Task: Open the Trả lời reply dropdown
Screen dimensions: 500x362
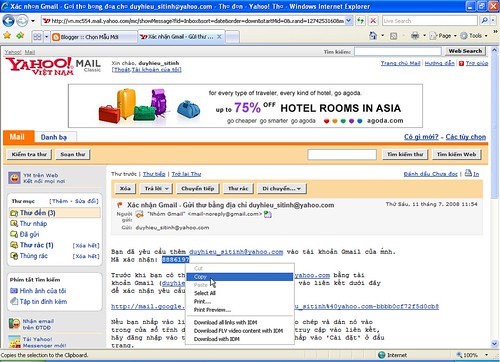Action: pos(157,189)
